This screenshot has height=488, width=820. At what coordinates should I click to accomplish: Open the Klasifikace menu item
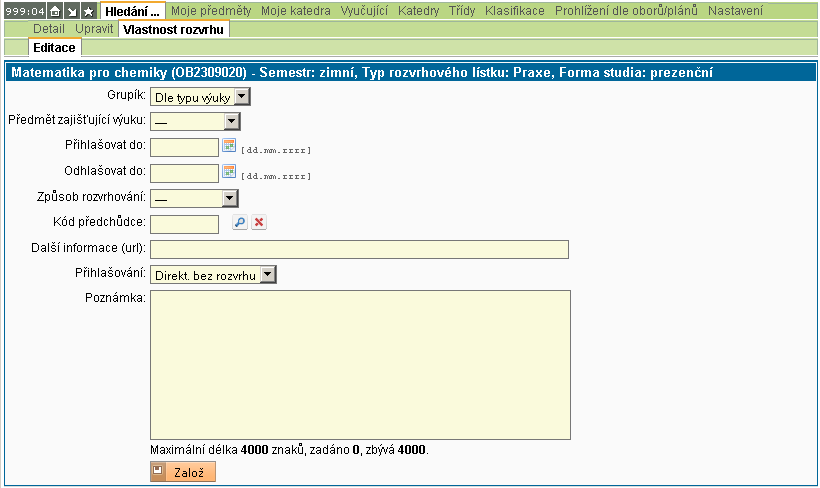(x=514, y=11)
